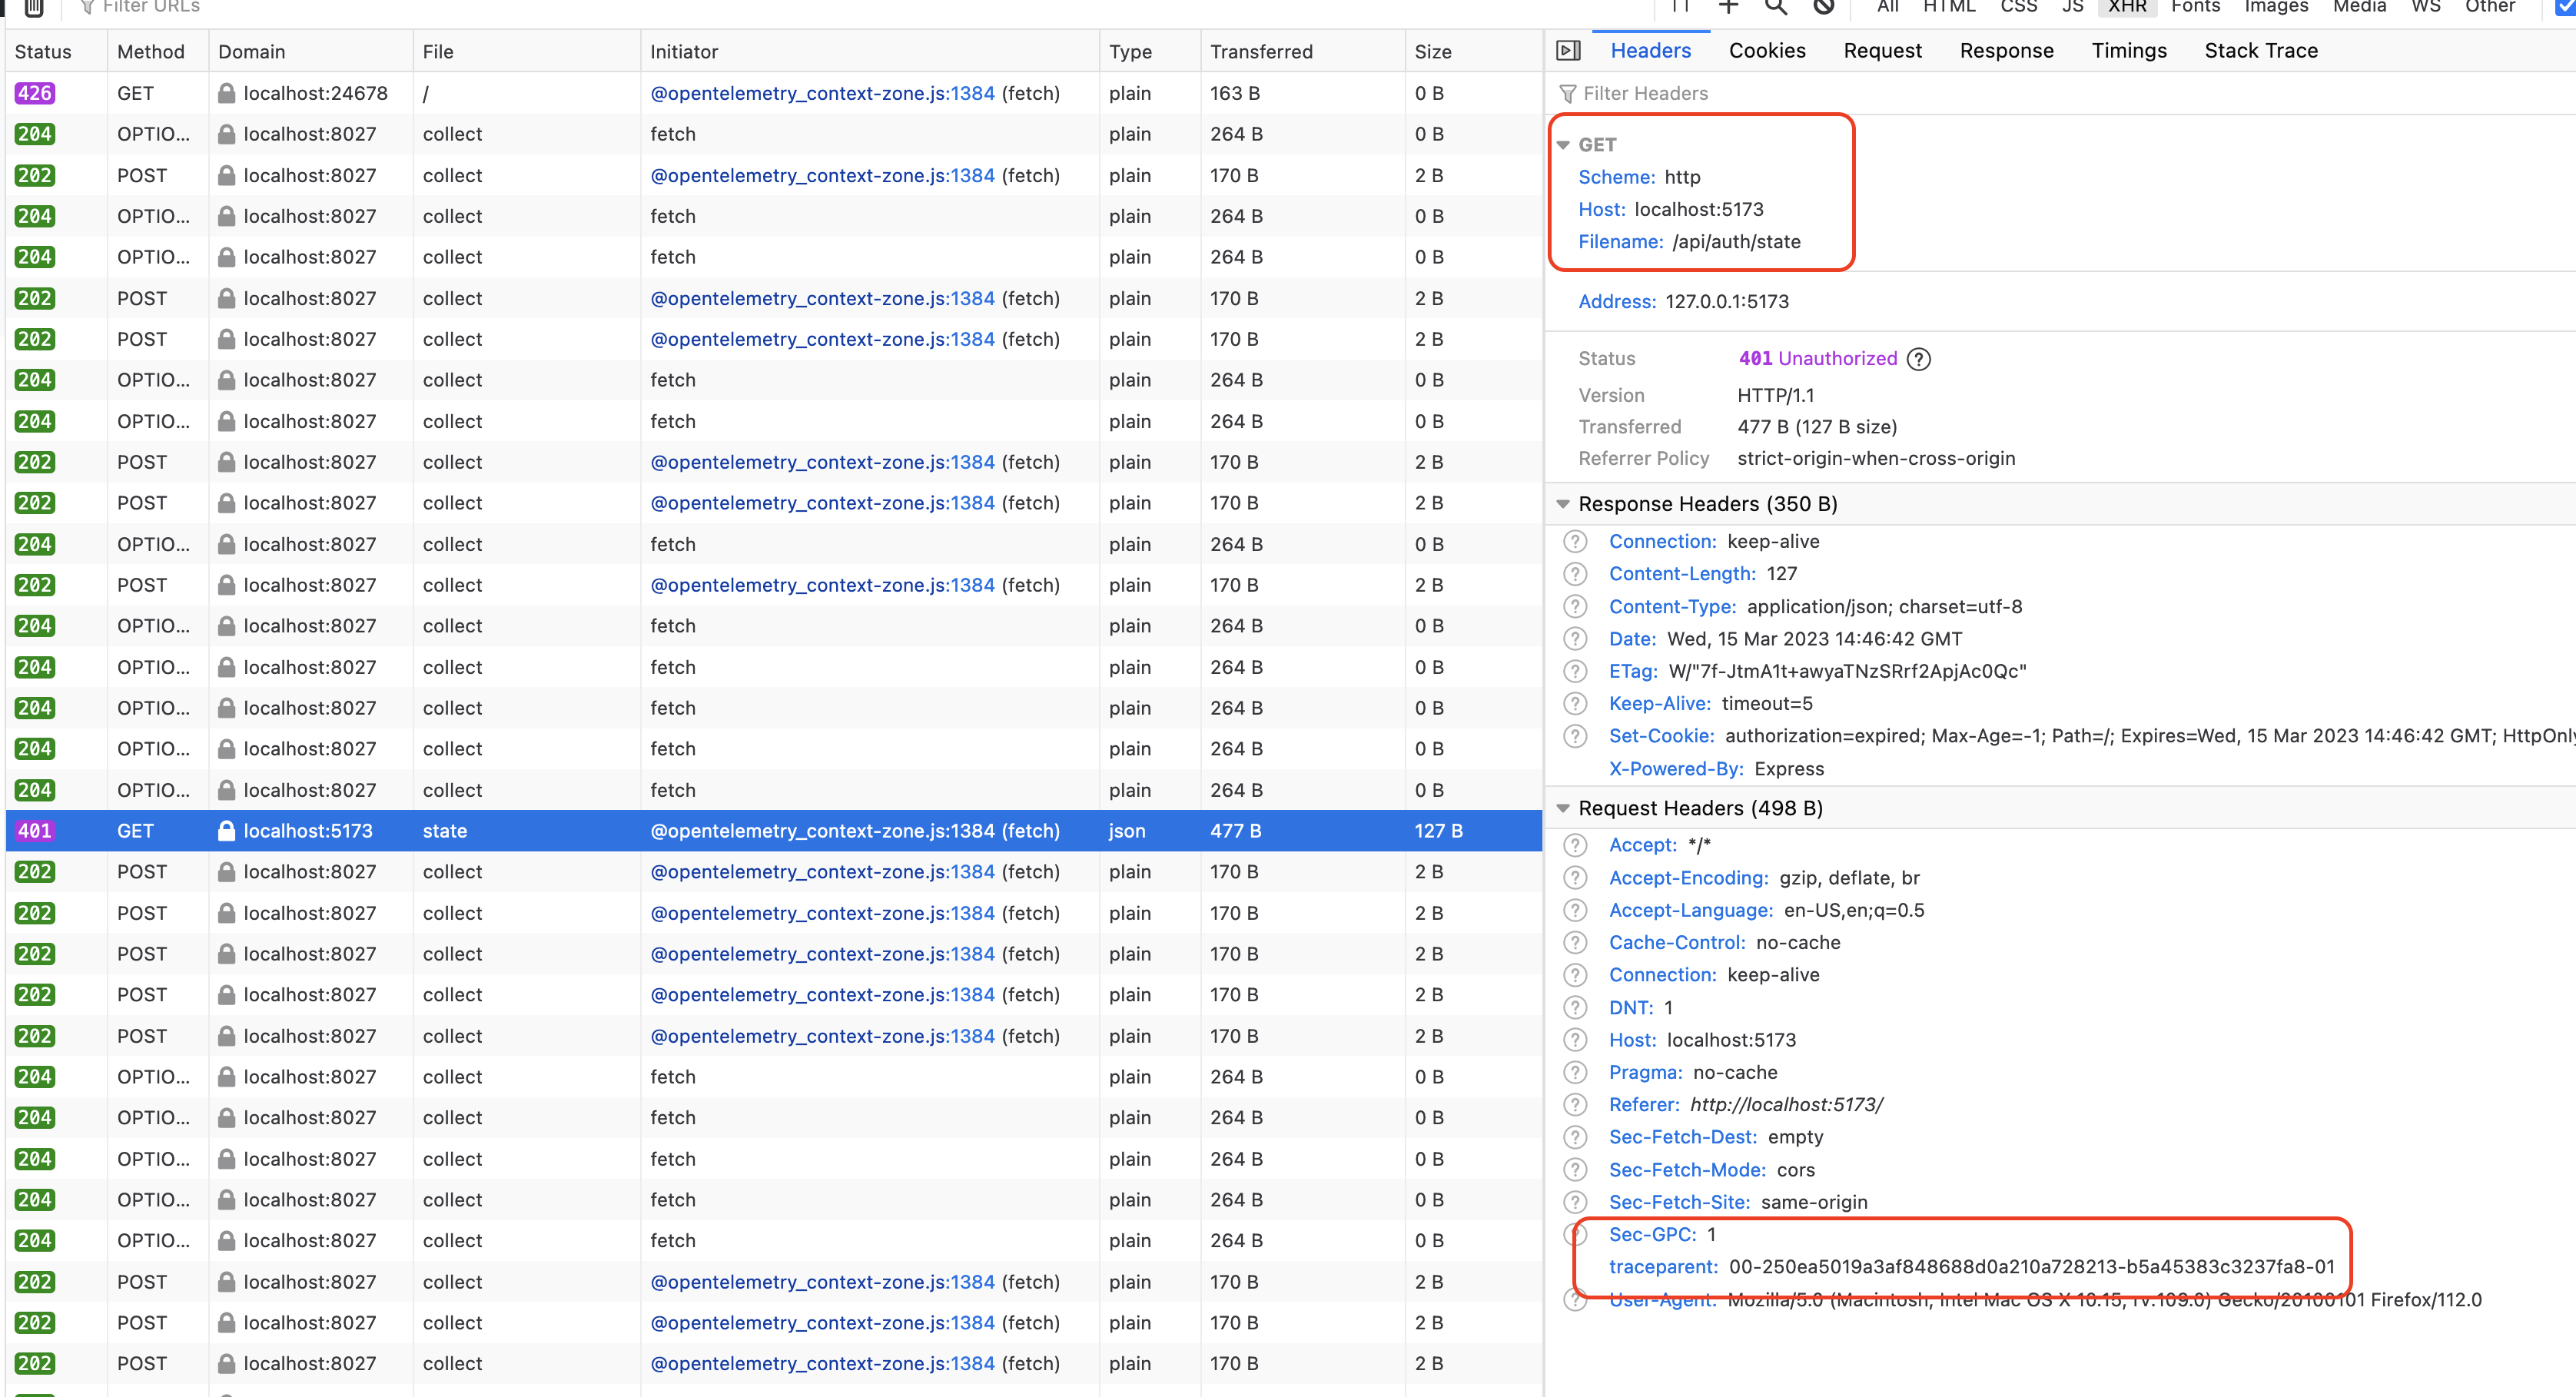
Task: Click the play-style panel toggle beside Headers
Action: point(1568,50)
